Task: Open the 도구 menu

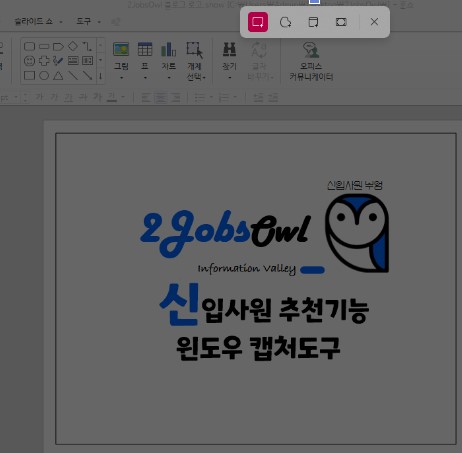Action: [x=83, y=21]
